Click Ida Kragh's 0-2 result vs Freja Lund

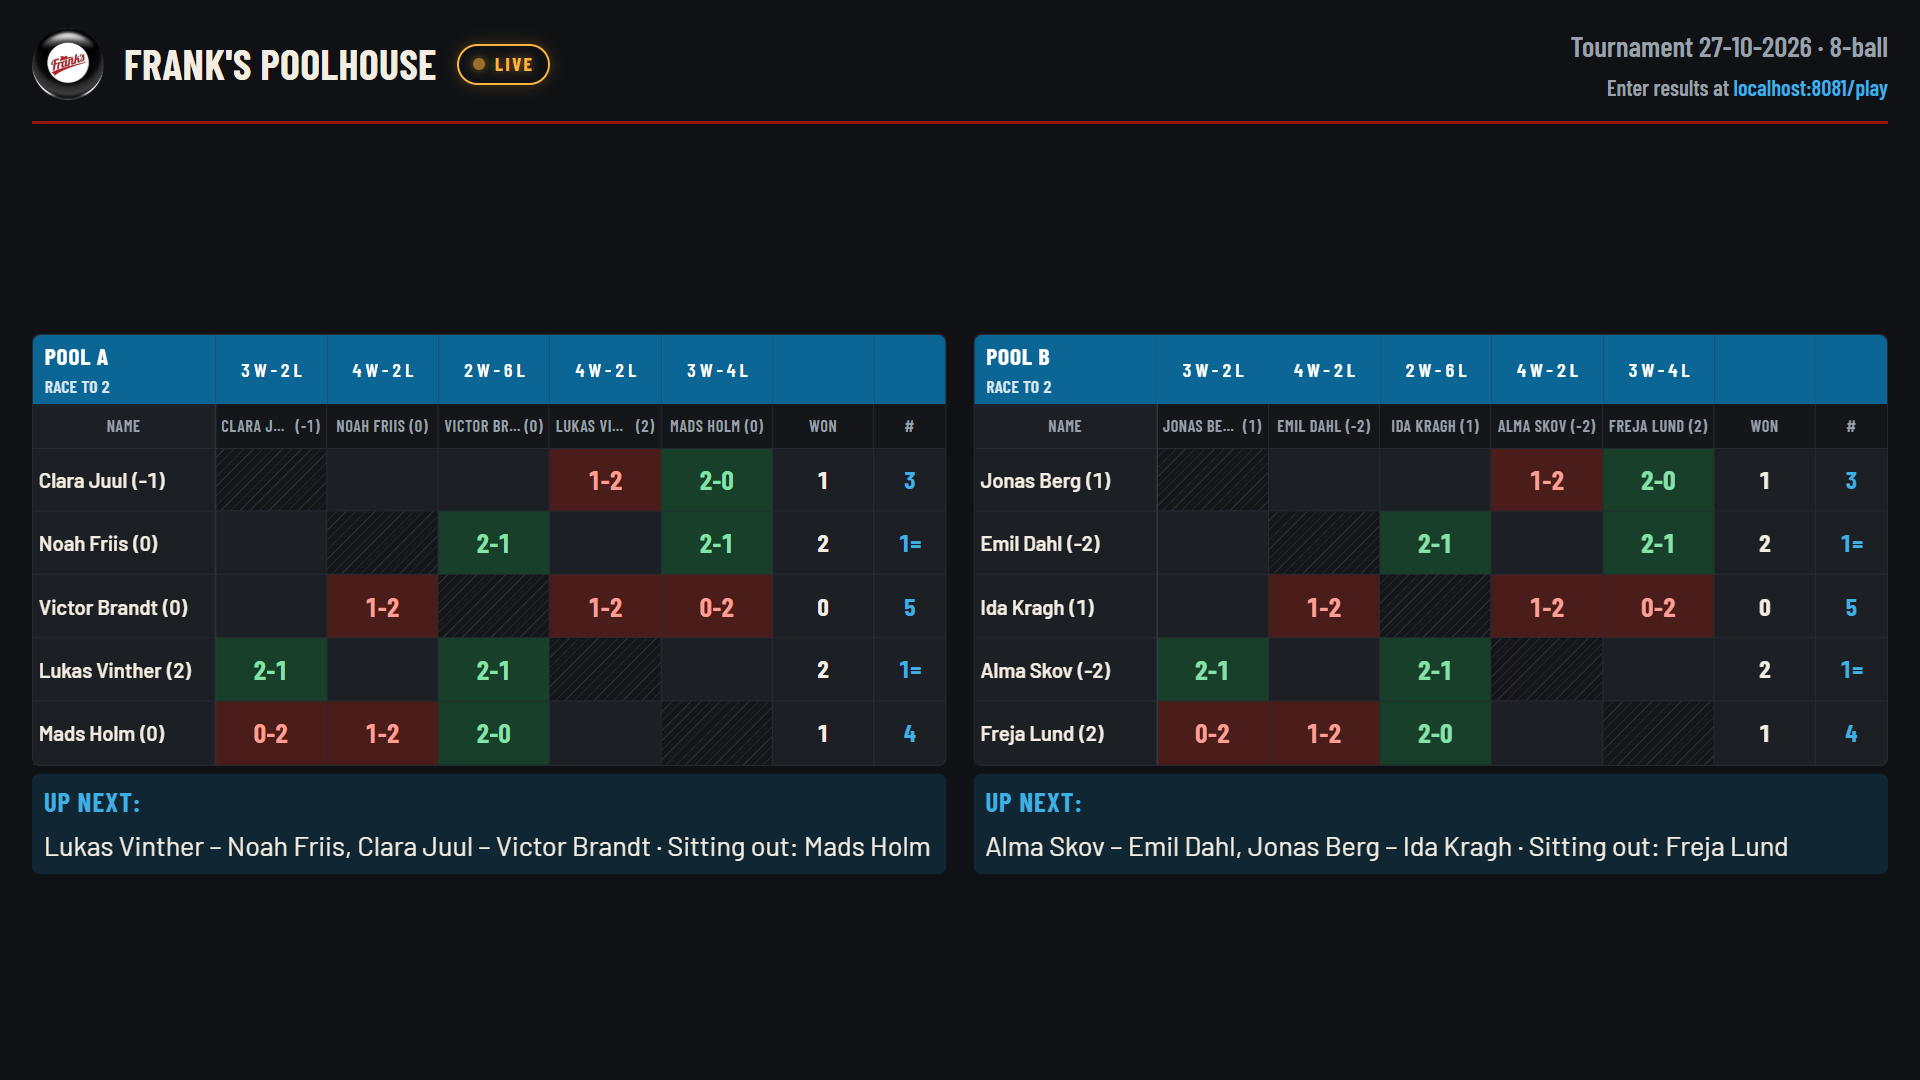click(x=1658, y=608)
